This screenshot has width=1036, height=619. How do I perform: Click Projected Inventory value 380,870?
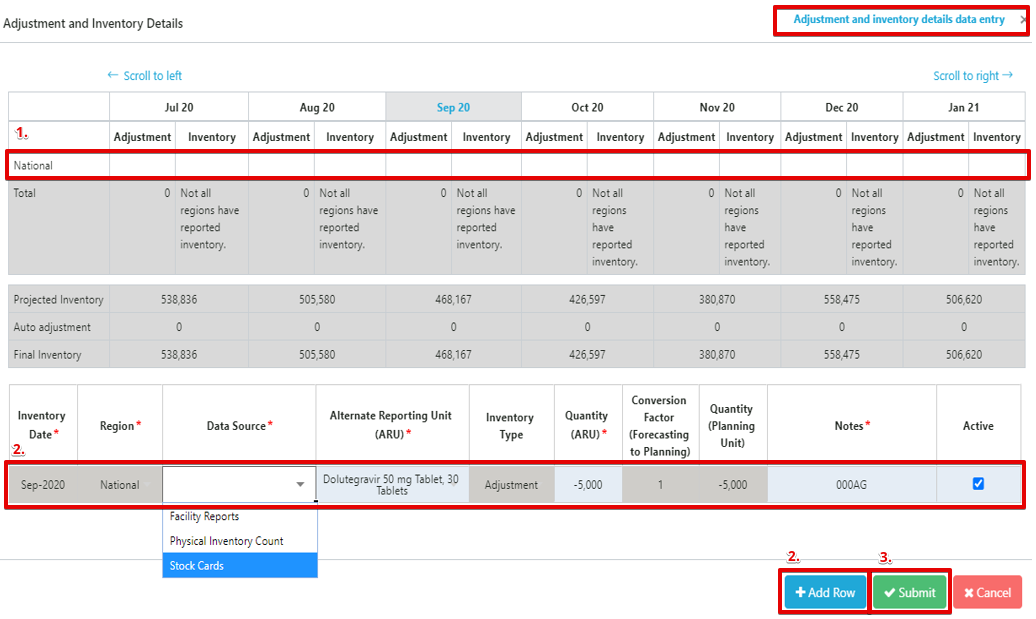coord(717,299)
